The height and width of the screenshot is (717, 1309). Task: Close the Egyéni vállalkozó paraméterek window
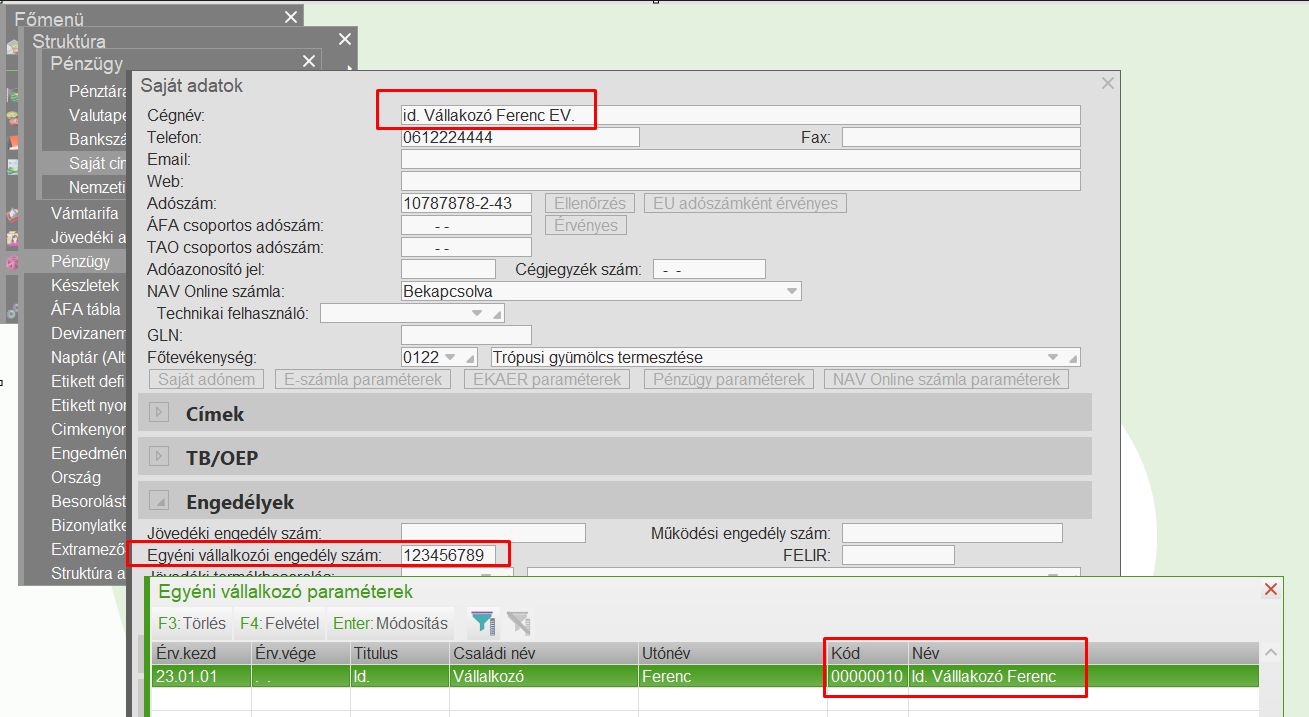click(1271, 590)
